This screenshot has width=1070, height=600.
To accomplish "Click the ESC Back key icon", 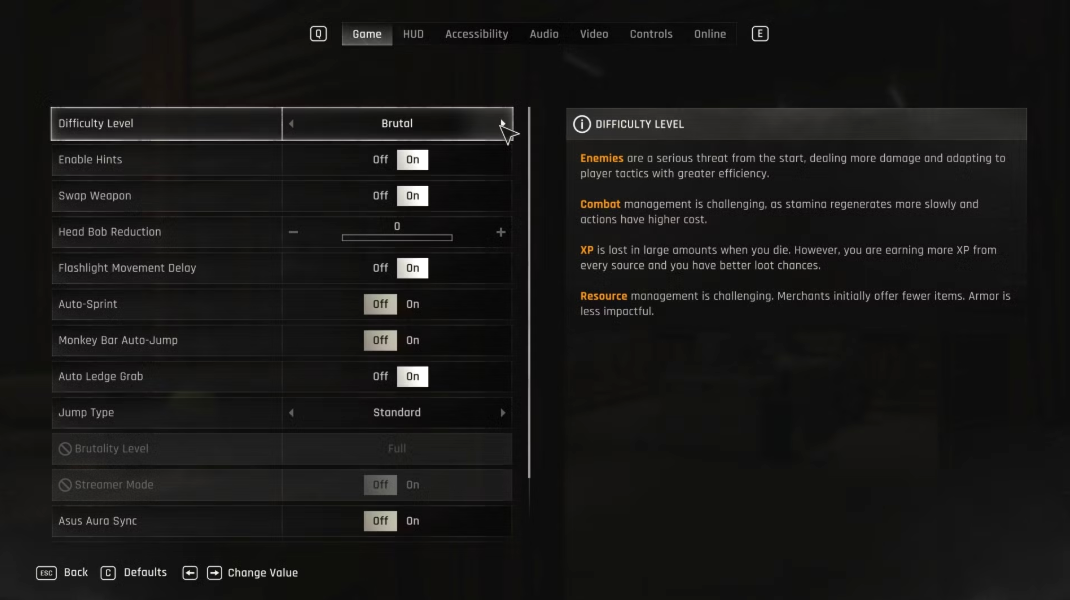I will pos(46,573).
